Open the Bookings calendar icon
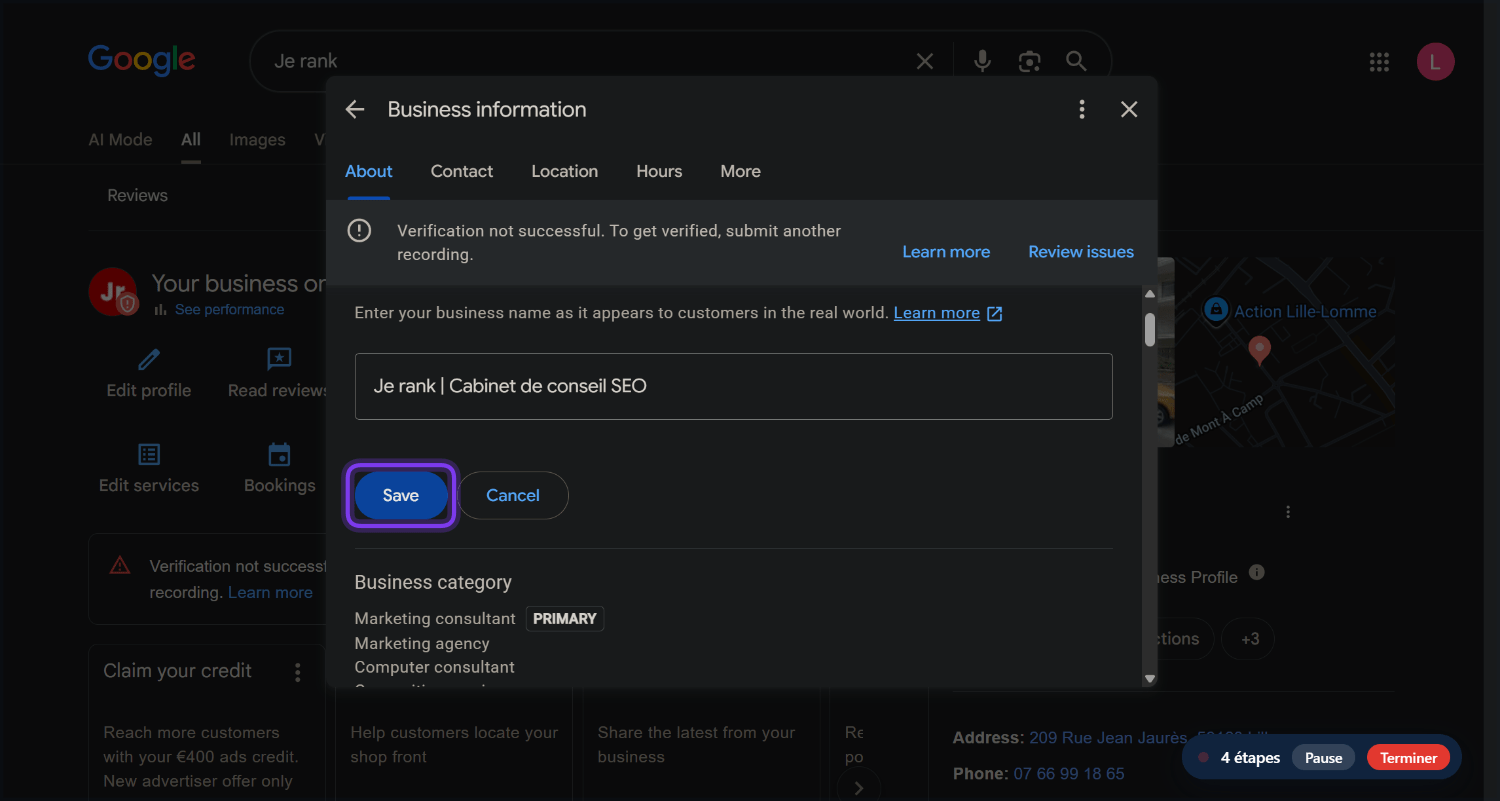This screenshot has height=801, width=1500. [x=280, y=455]
